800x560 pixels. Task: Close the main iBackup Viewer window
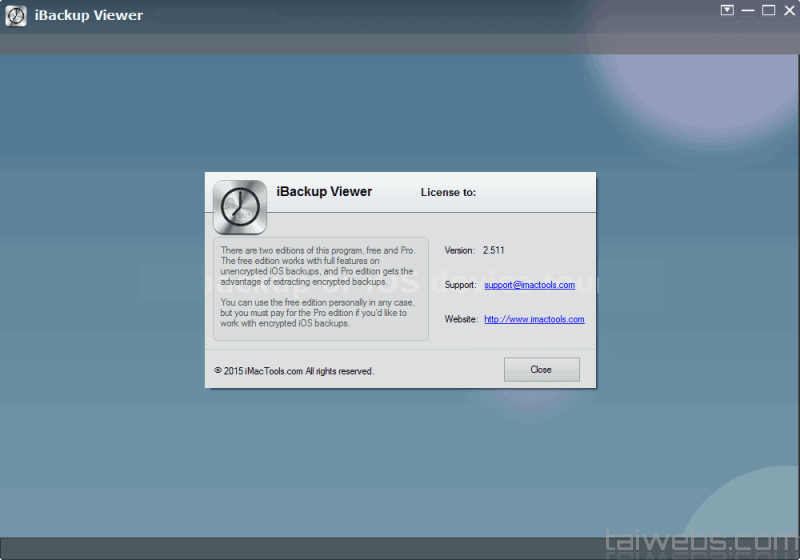point(788,10)
